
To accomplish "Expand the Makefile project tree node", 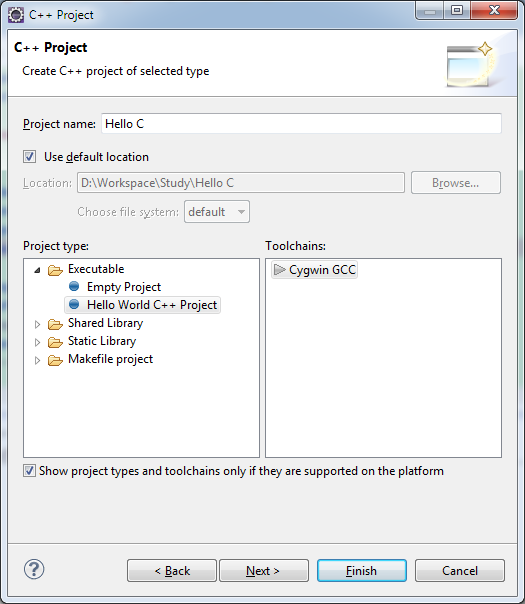I will coord(37,360).
